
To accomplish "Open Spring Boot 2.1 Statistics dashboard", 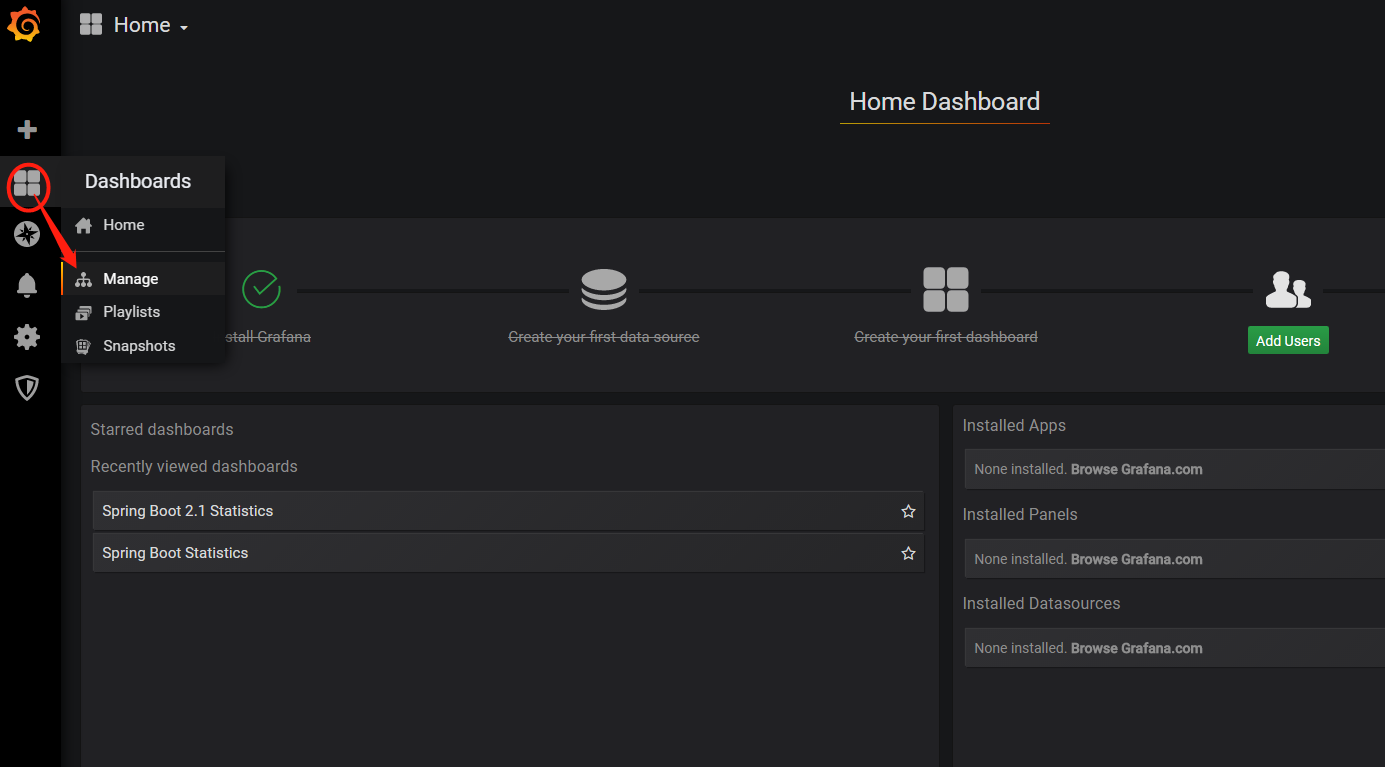I will point(509,511).
